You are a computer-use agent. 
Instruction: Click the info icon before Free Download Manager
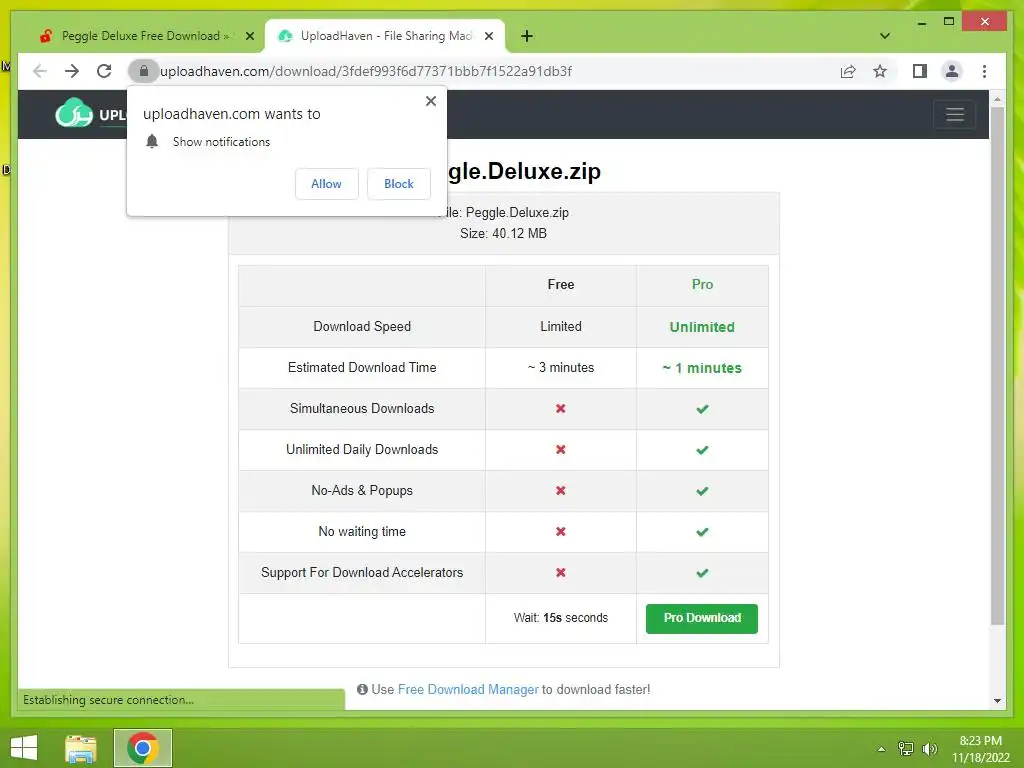(x=362, y=690)
